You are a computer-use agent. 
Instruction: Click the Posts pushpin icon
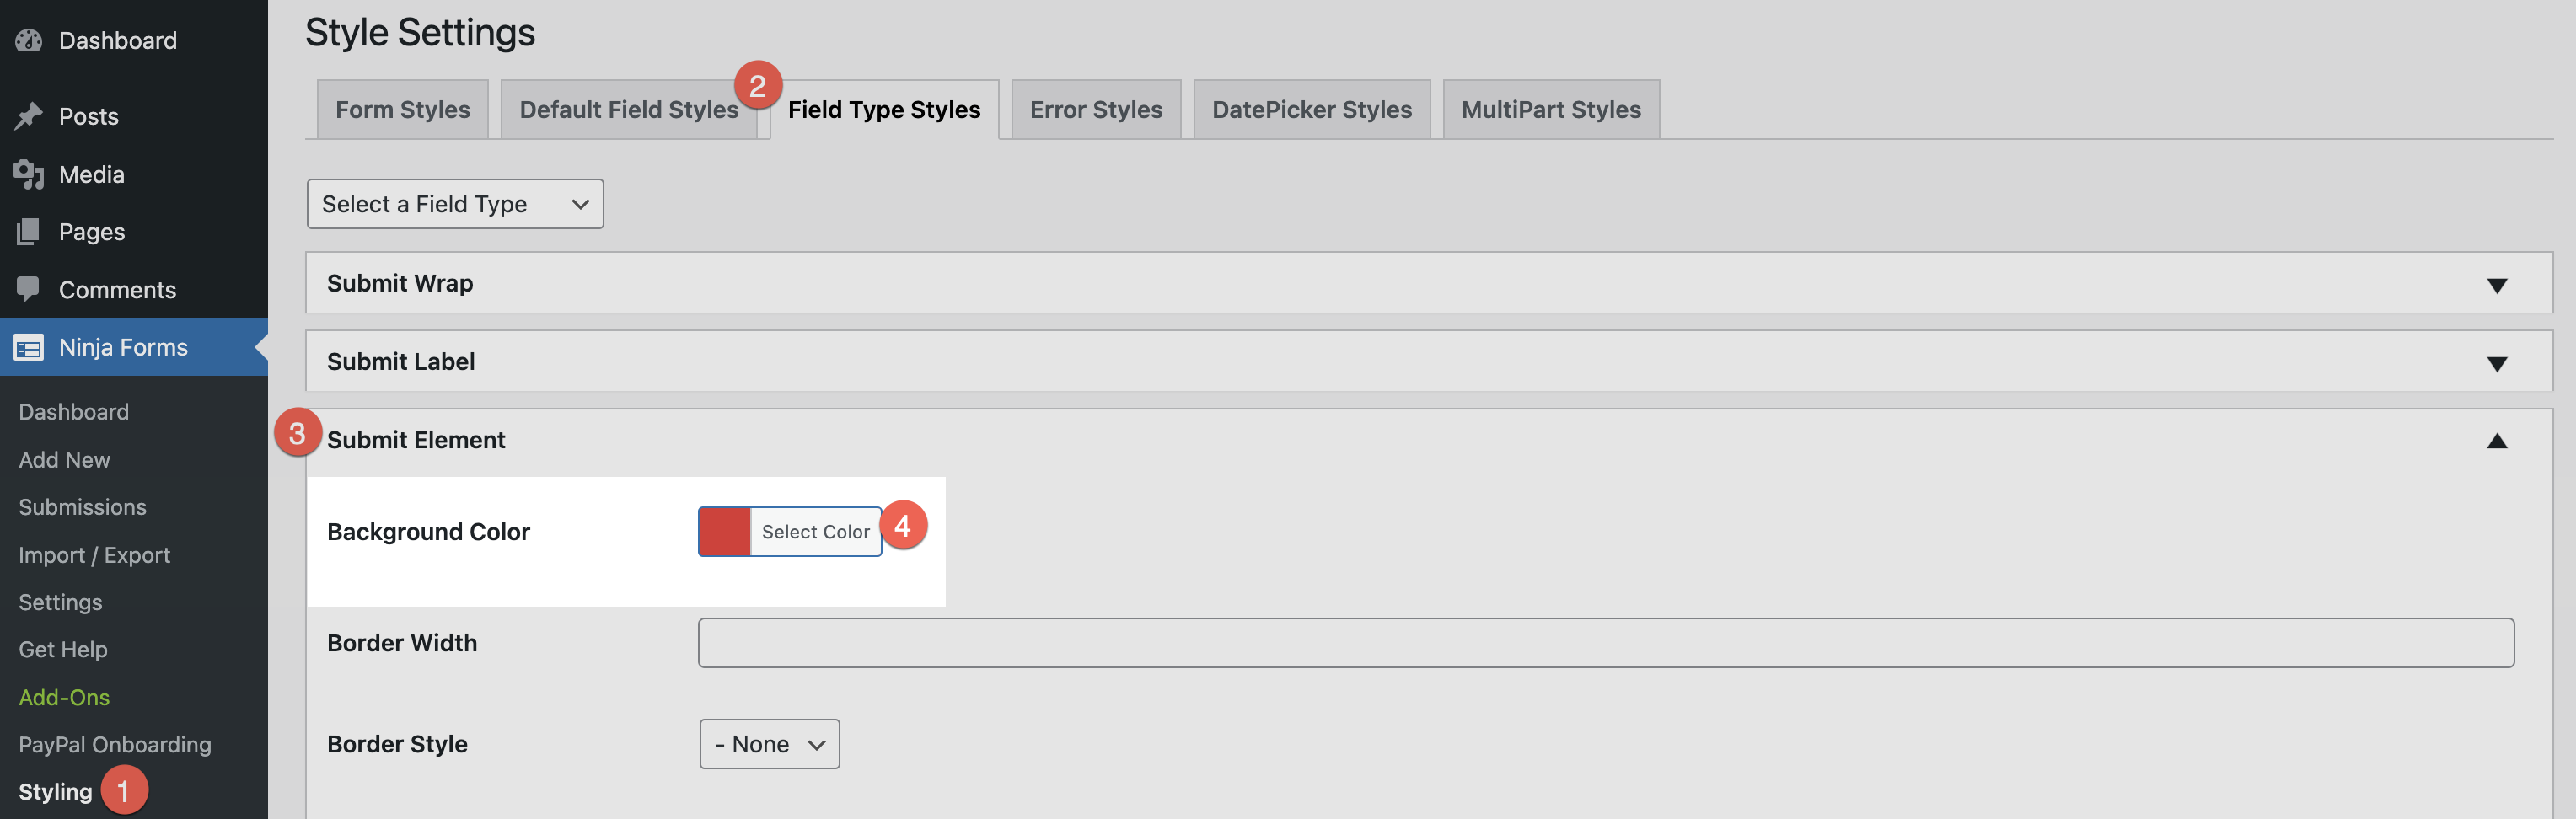point(29,116)
